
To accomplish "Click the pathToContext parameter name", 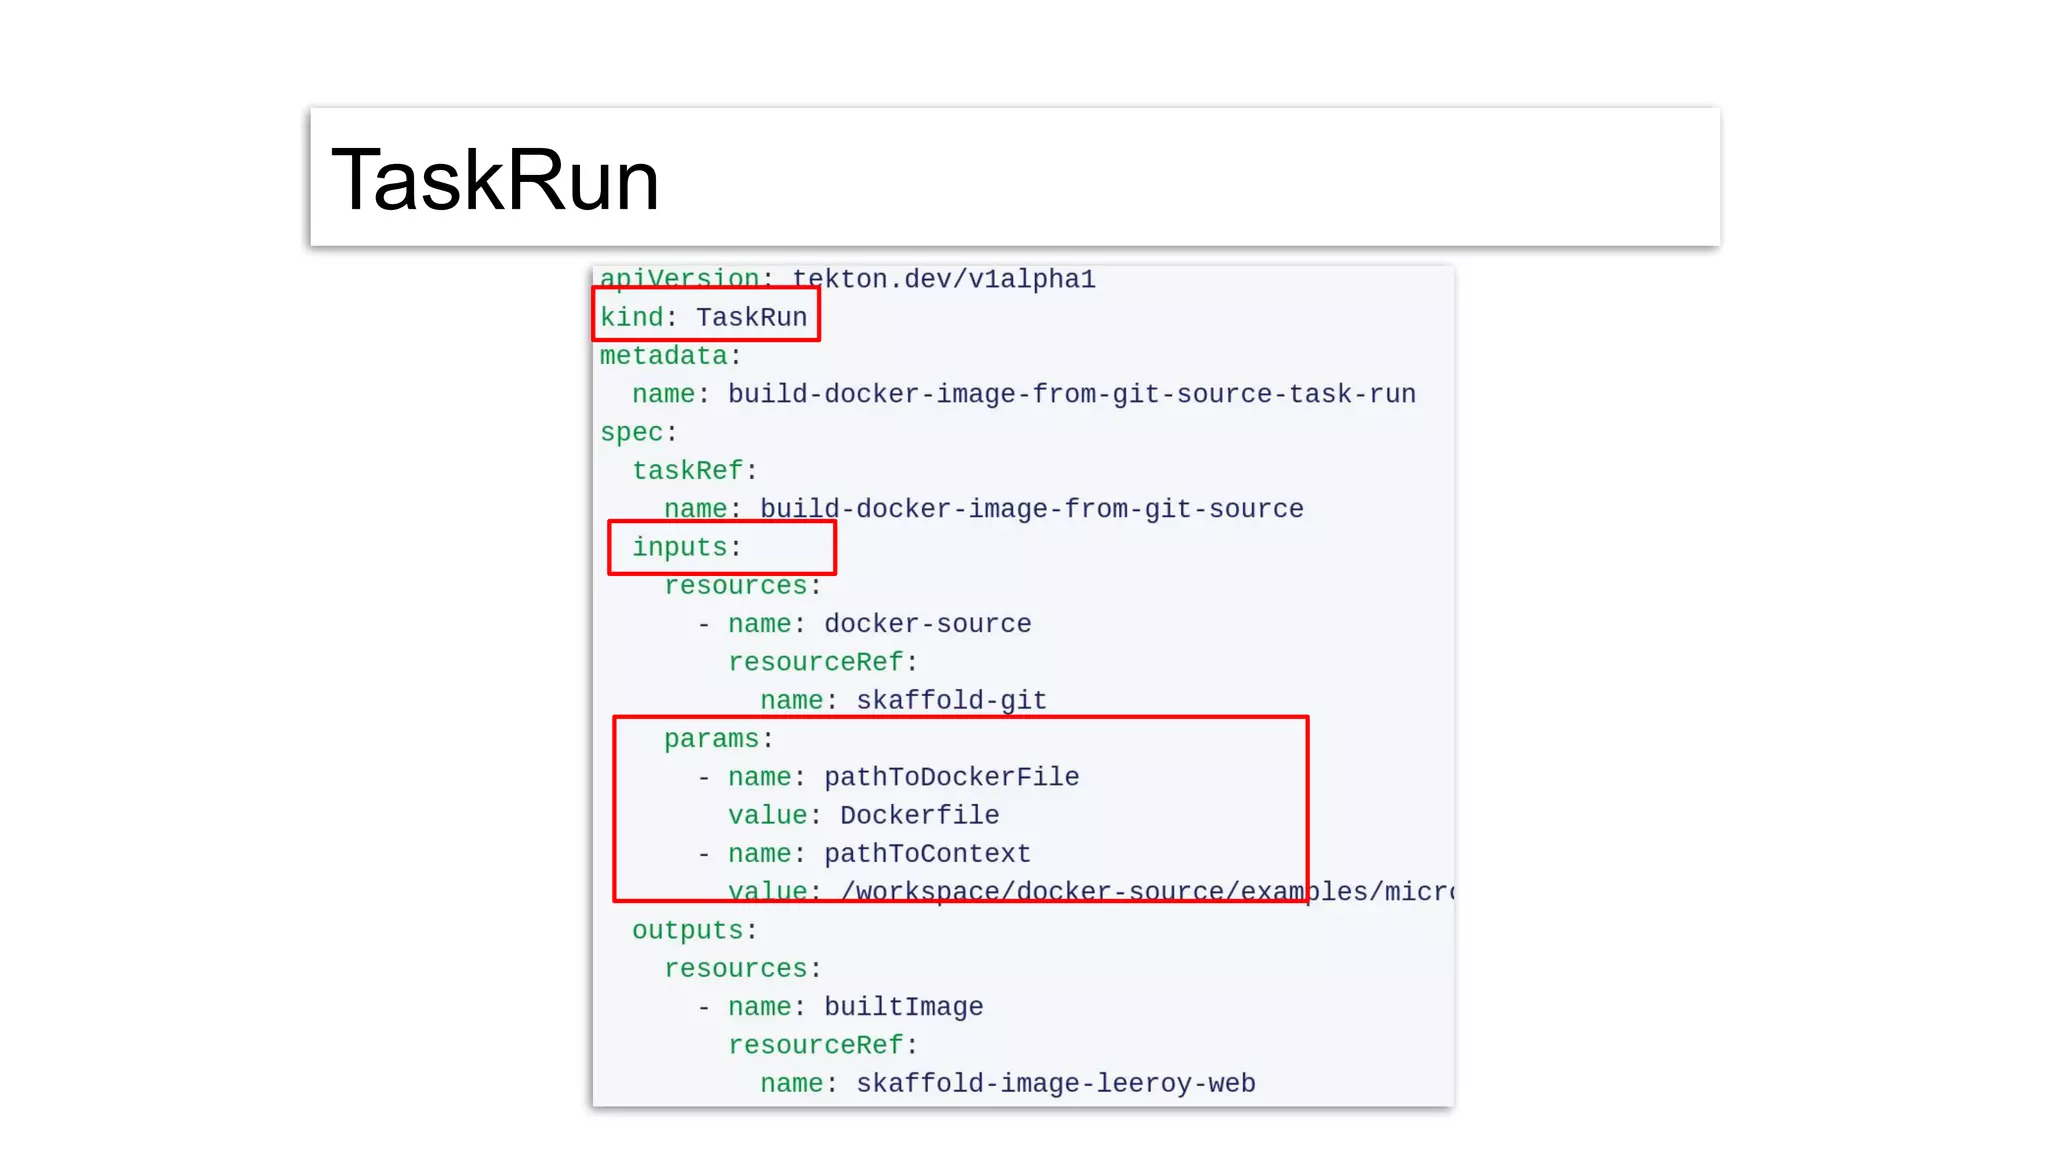I will click(x=927, y=854).
